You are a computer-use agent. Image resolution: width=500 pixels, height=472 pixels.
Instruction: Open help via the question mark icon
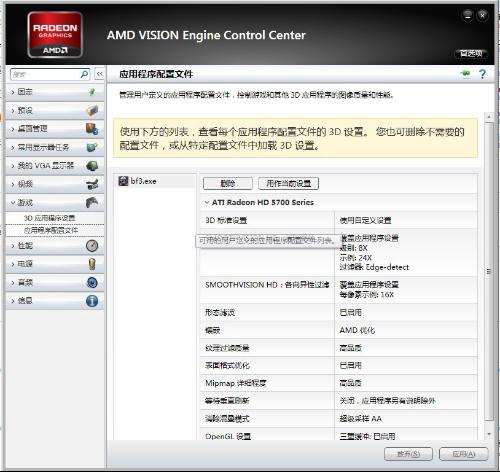(482, 74)
